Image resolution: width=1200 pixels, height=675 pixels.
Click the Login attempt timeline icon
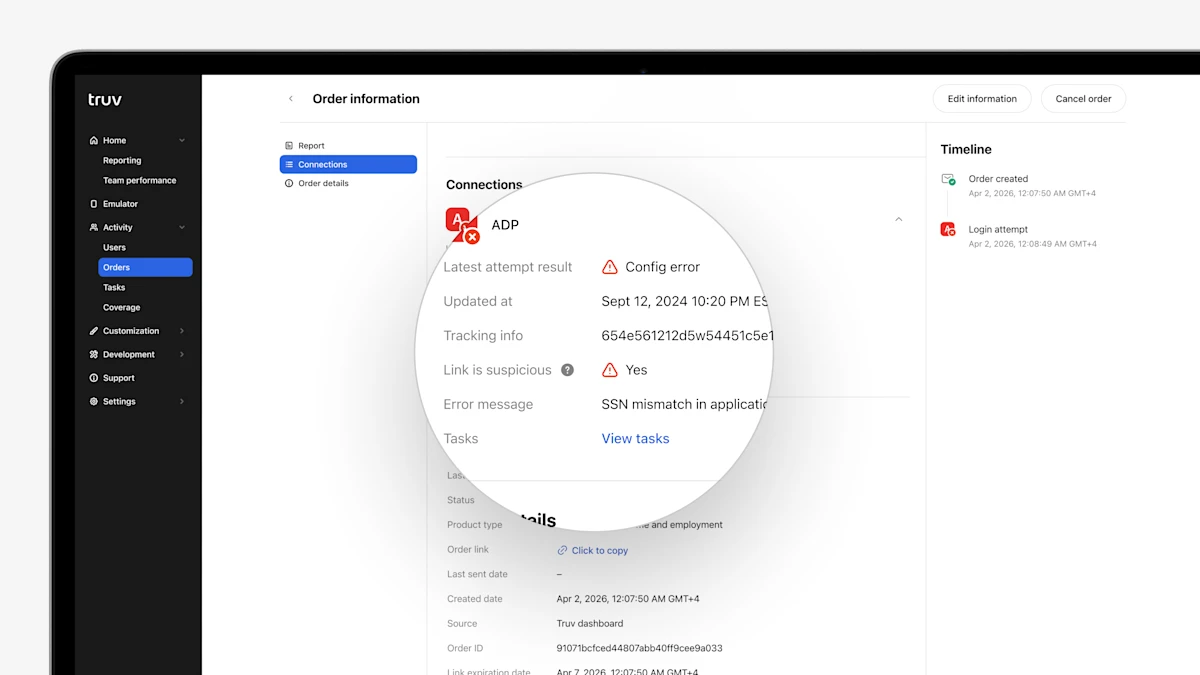click(x=948, y=230)
